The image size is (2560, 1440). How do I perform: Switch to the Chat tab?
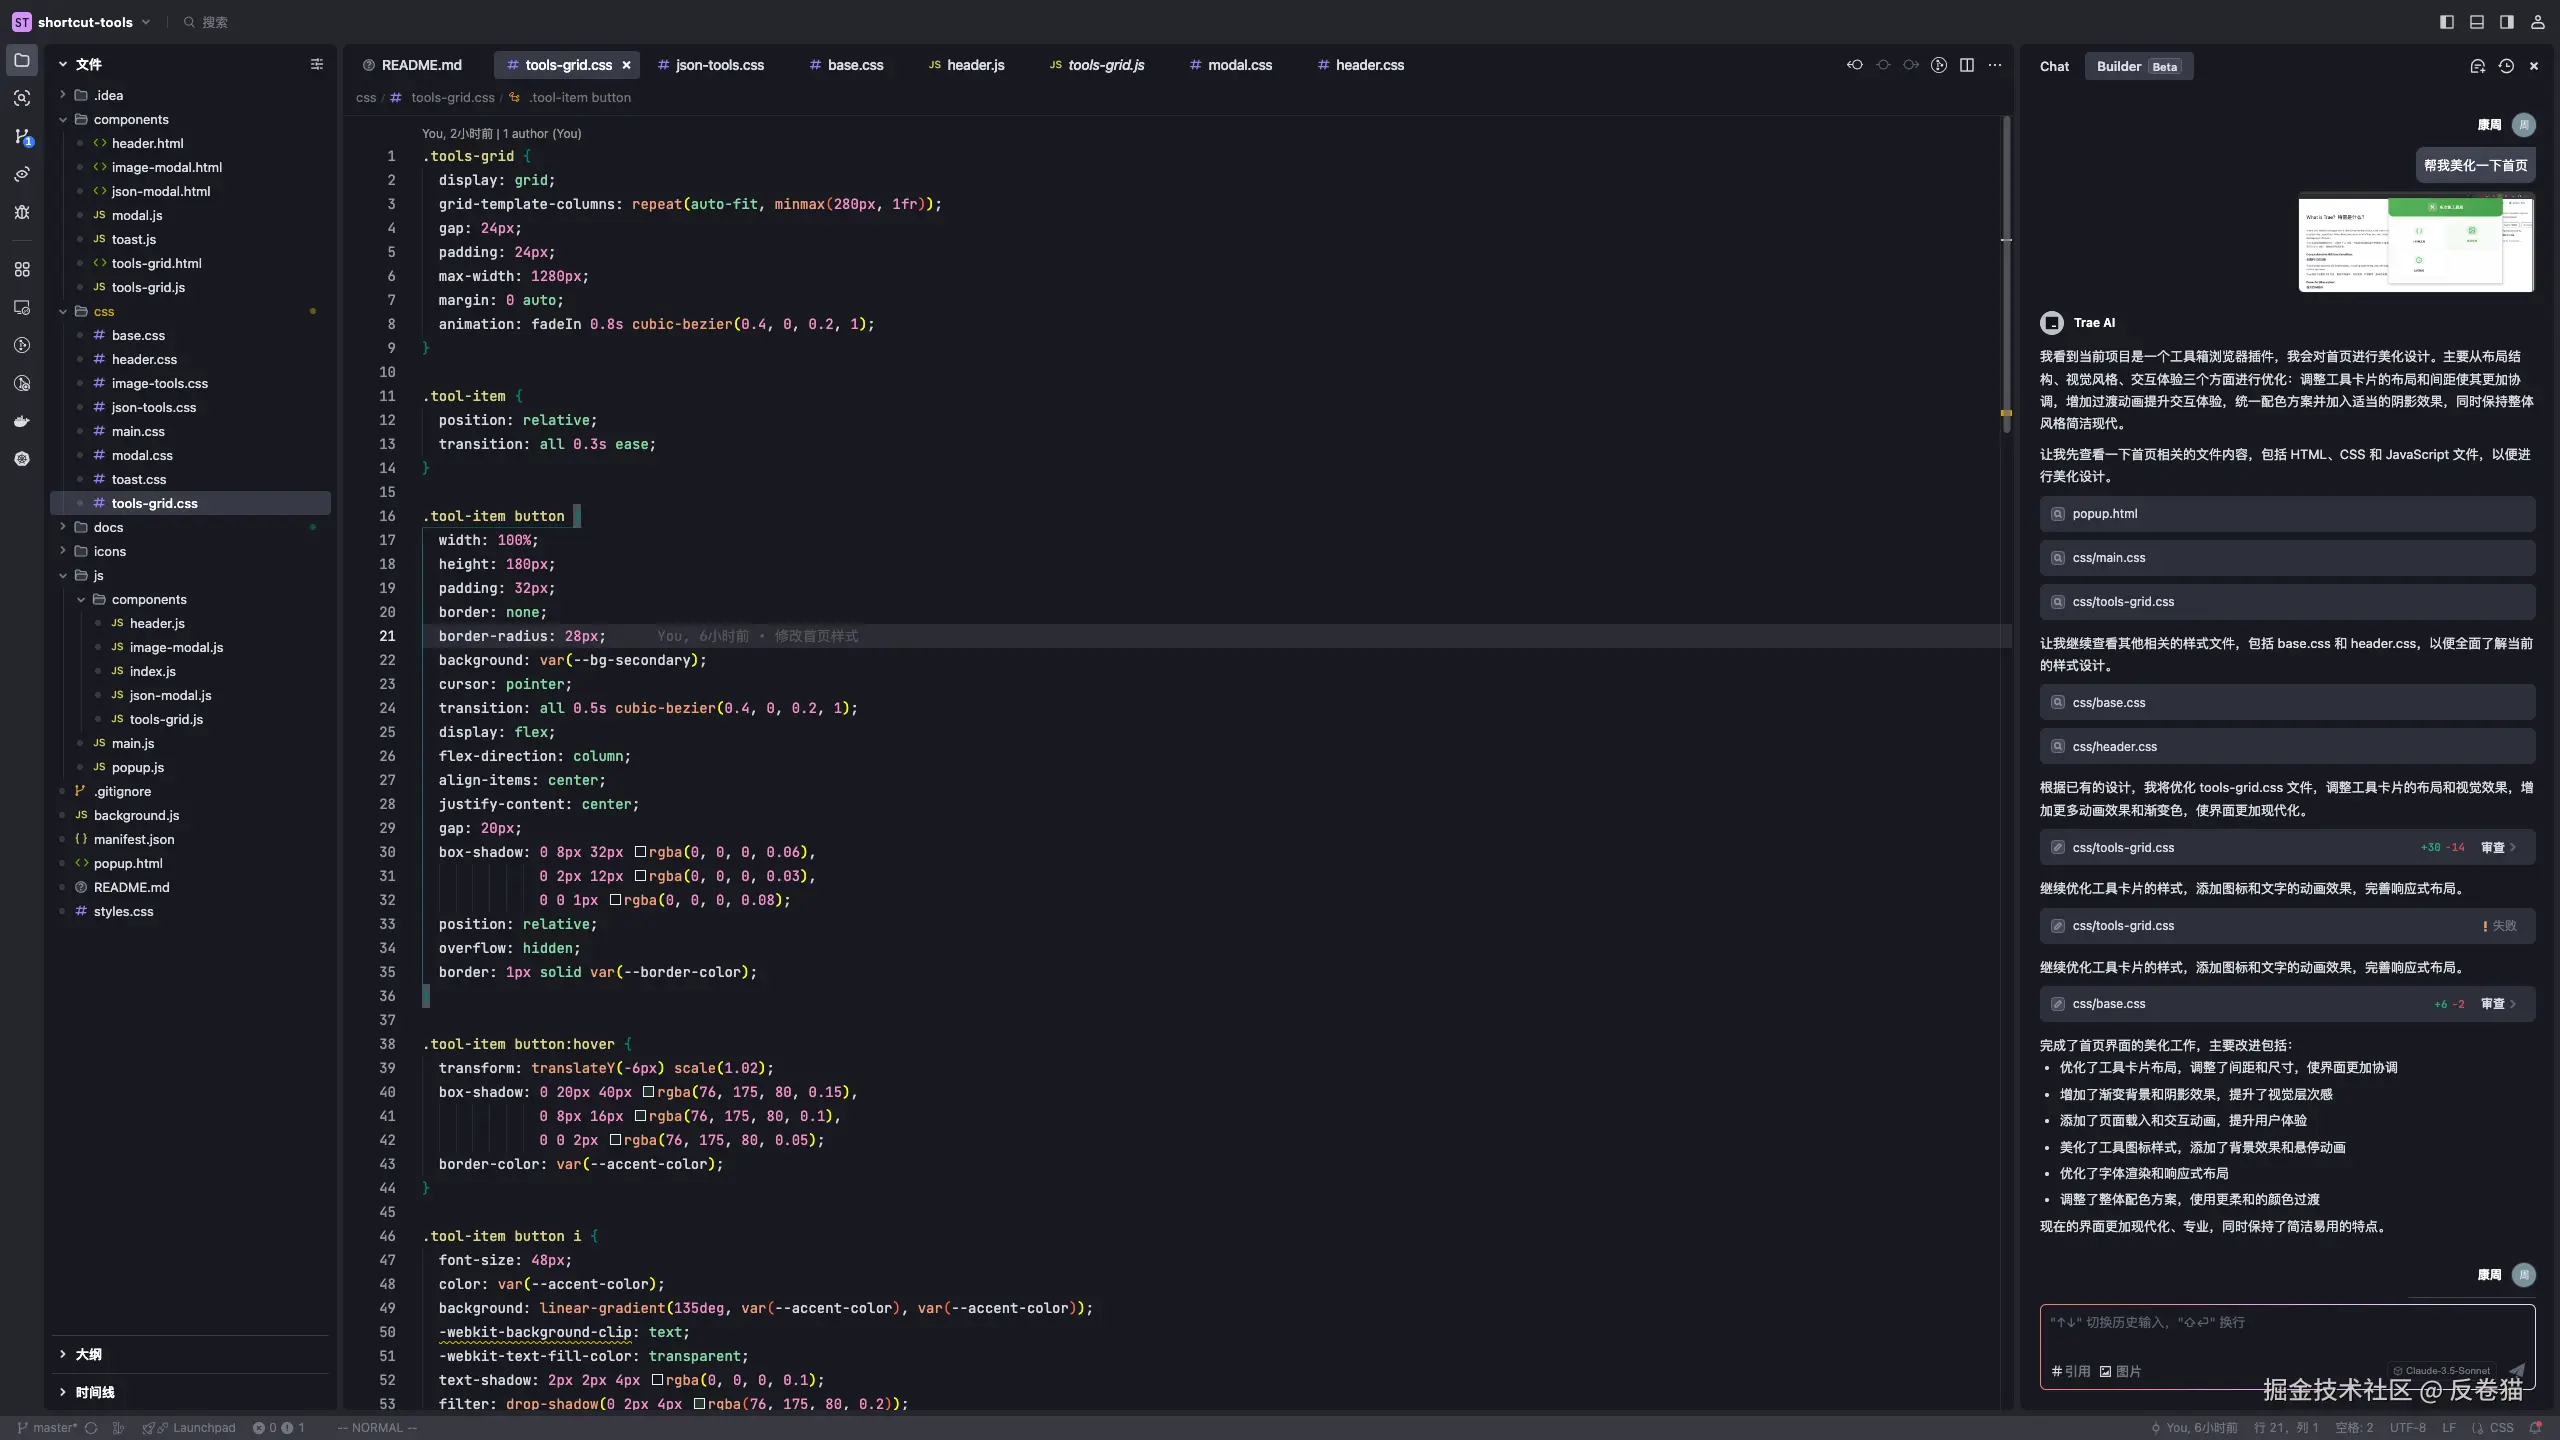point(2054,66)
